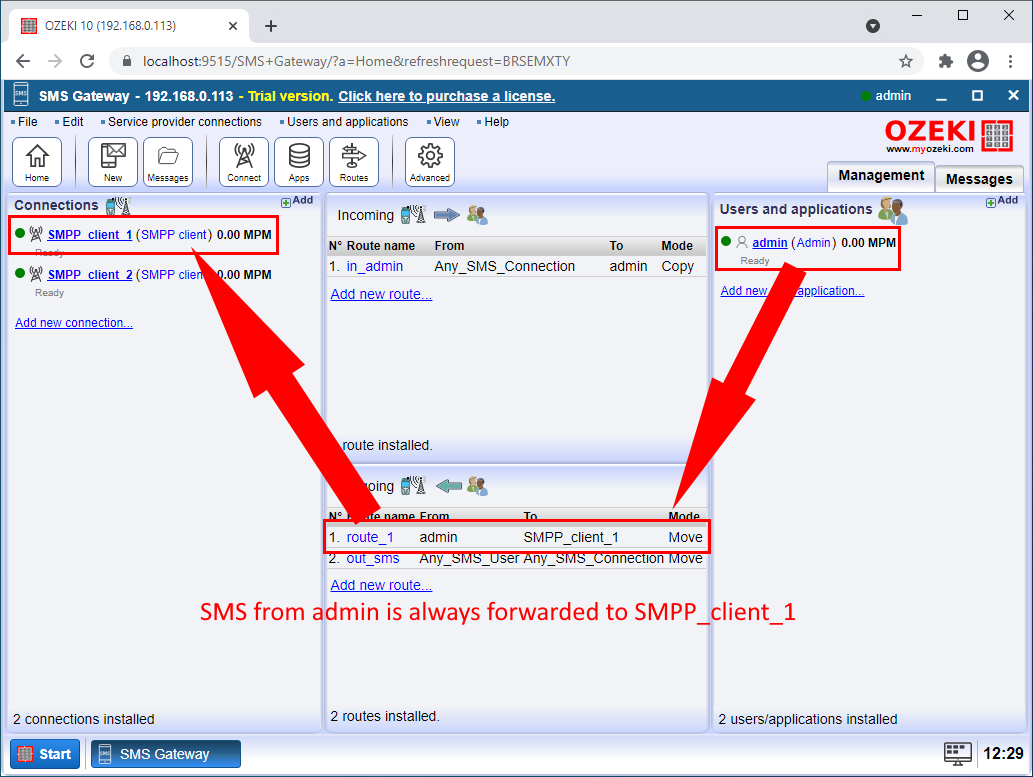Viewport: 1033px width, 777px height.
Task: Open the SMPP_client_2 connection link
Action: [x=90, y=275]
